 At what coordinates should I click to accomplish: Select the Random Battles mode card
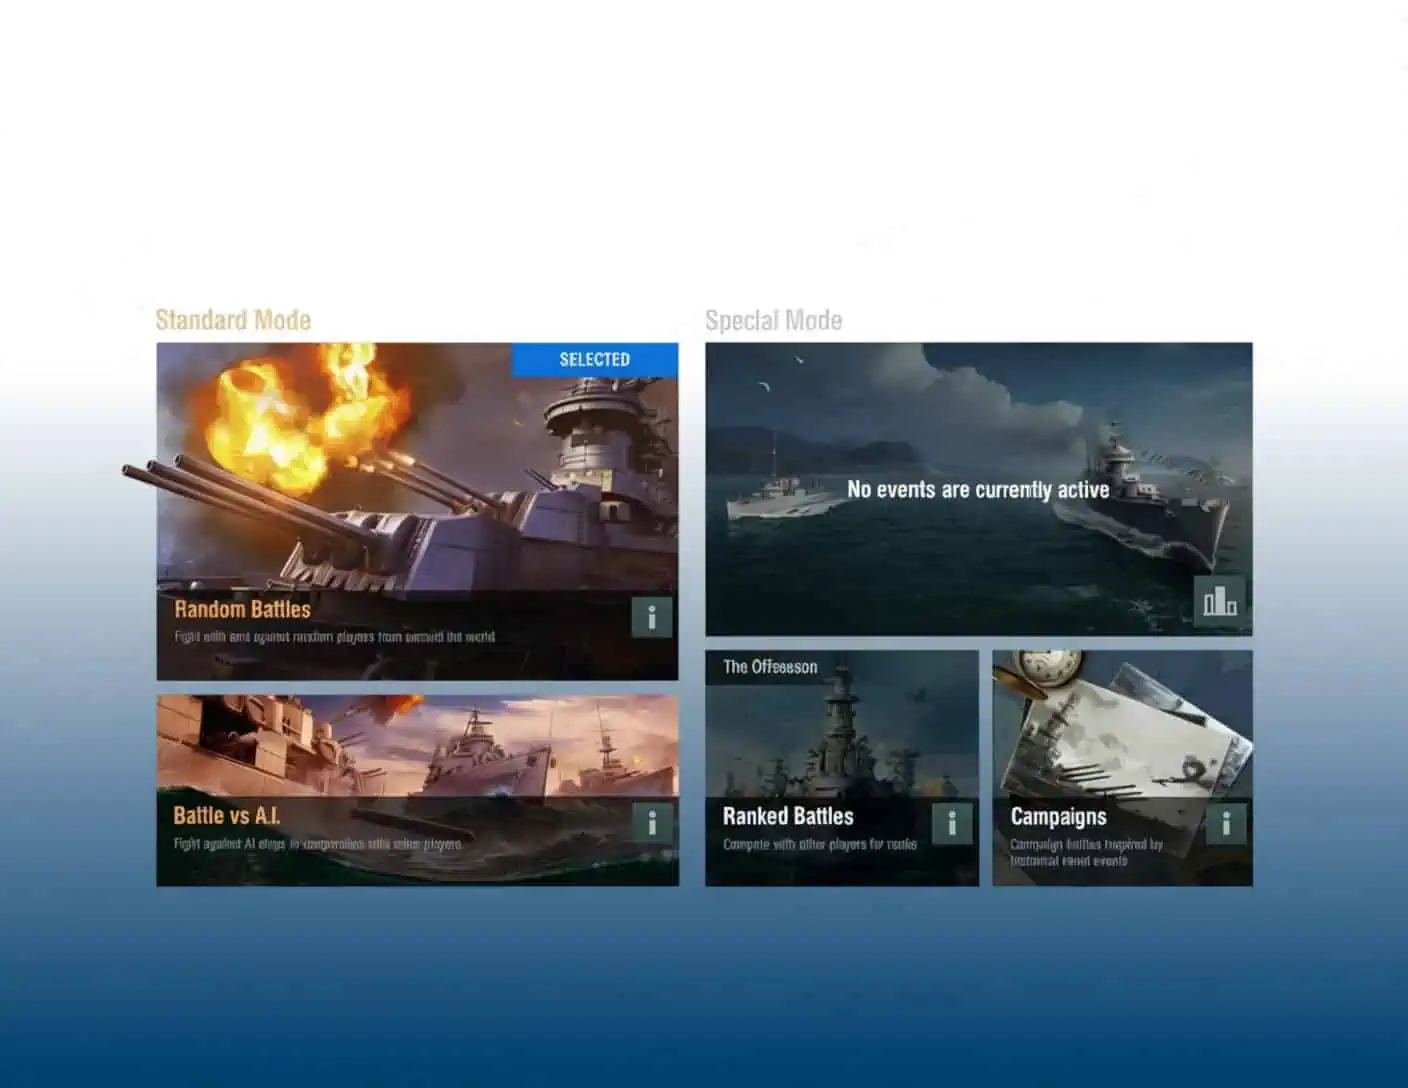[417, 511]
